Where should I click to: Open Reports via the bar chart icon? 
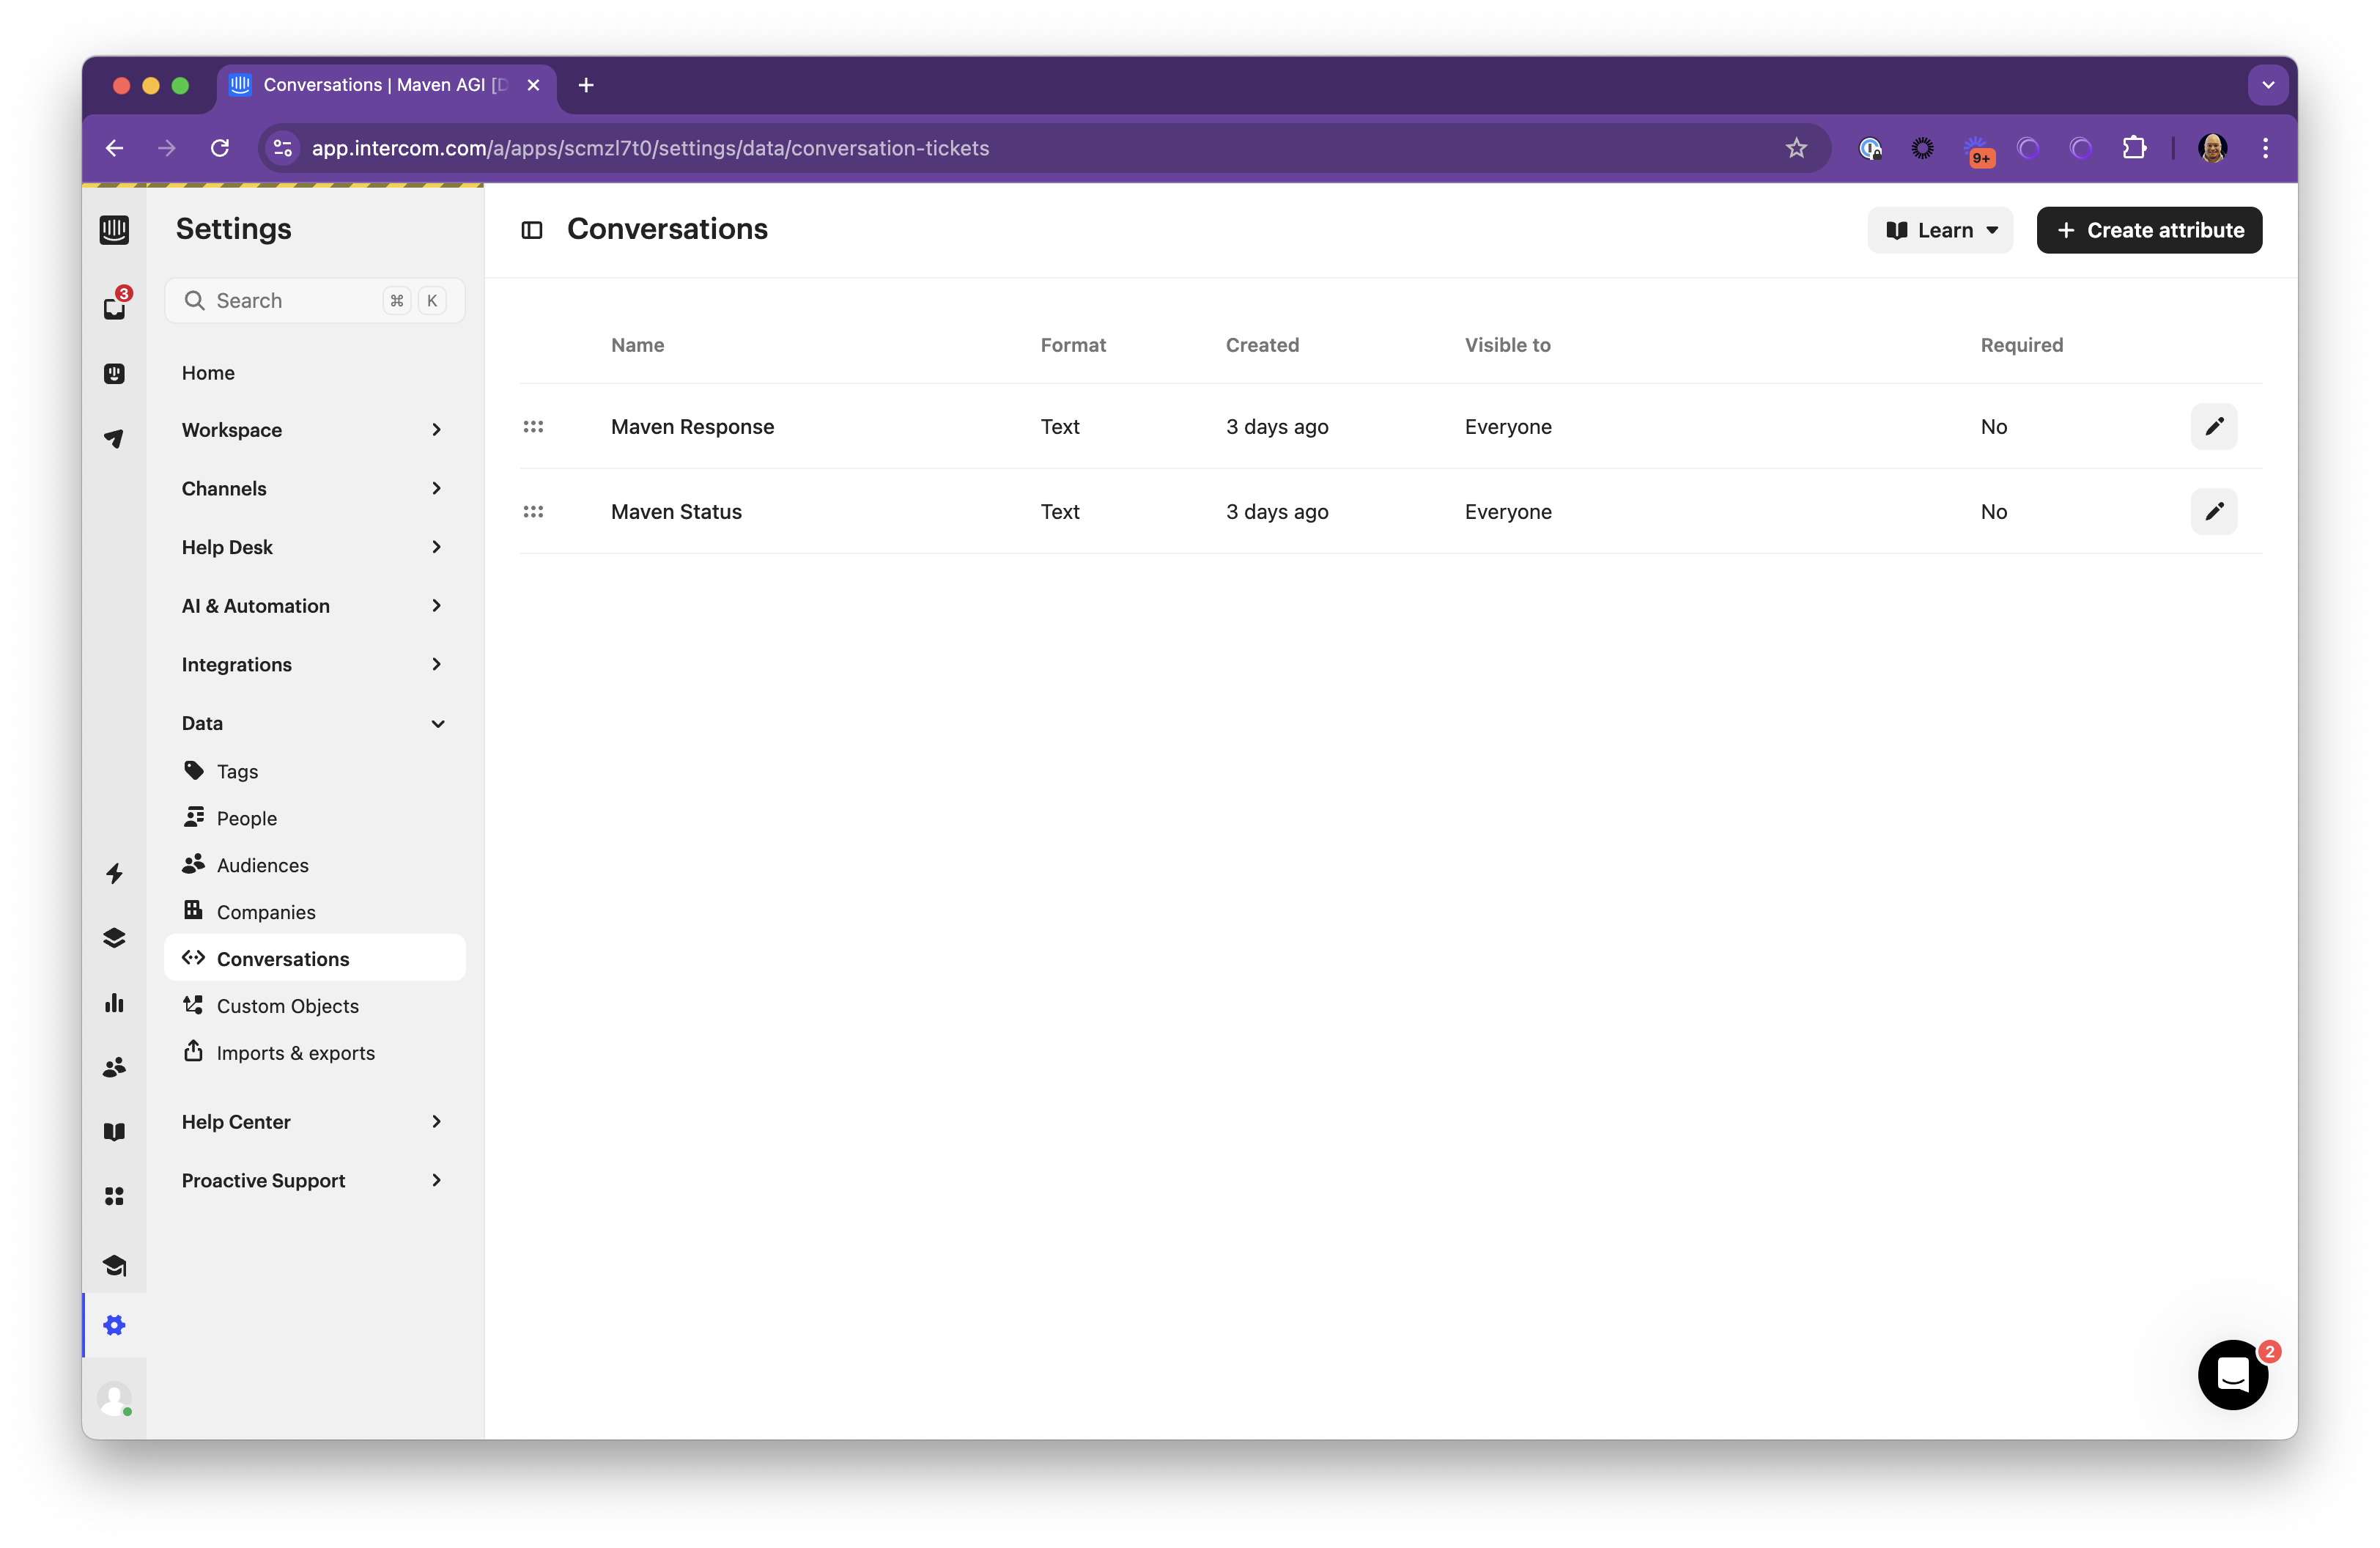click(x=114, y=1003)
